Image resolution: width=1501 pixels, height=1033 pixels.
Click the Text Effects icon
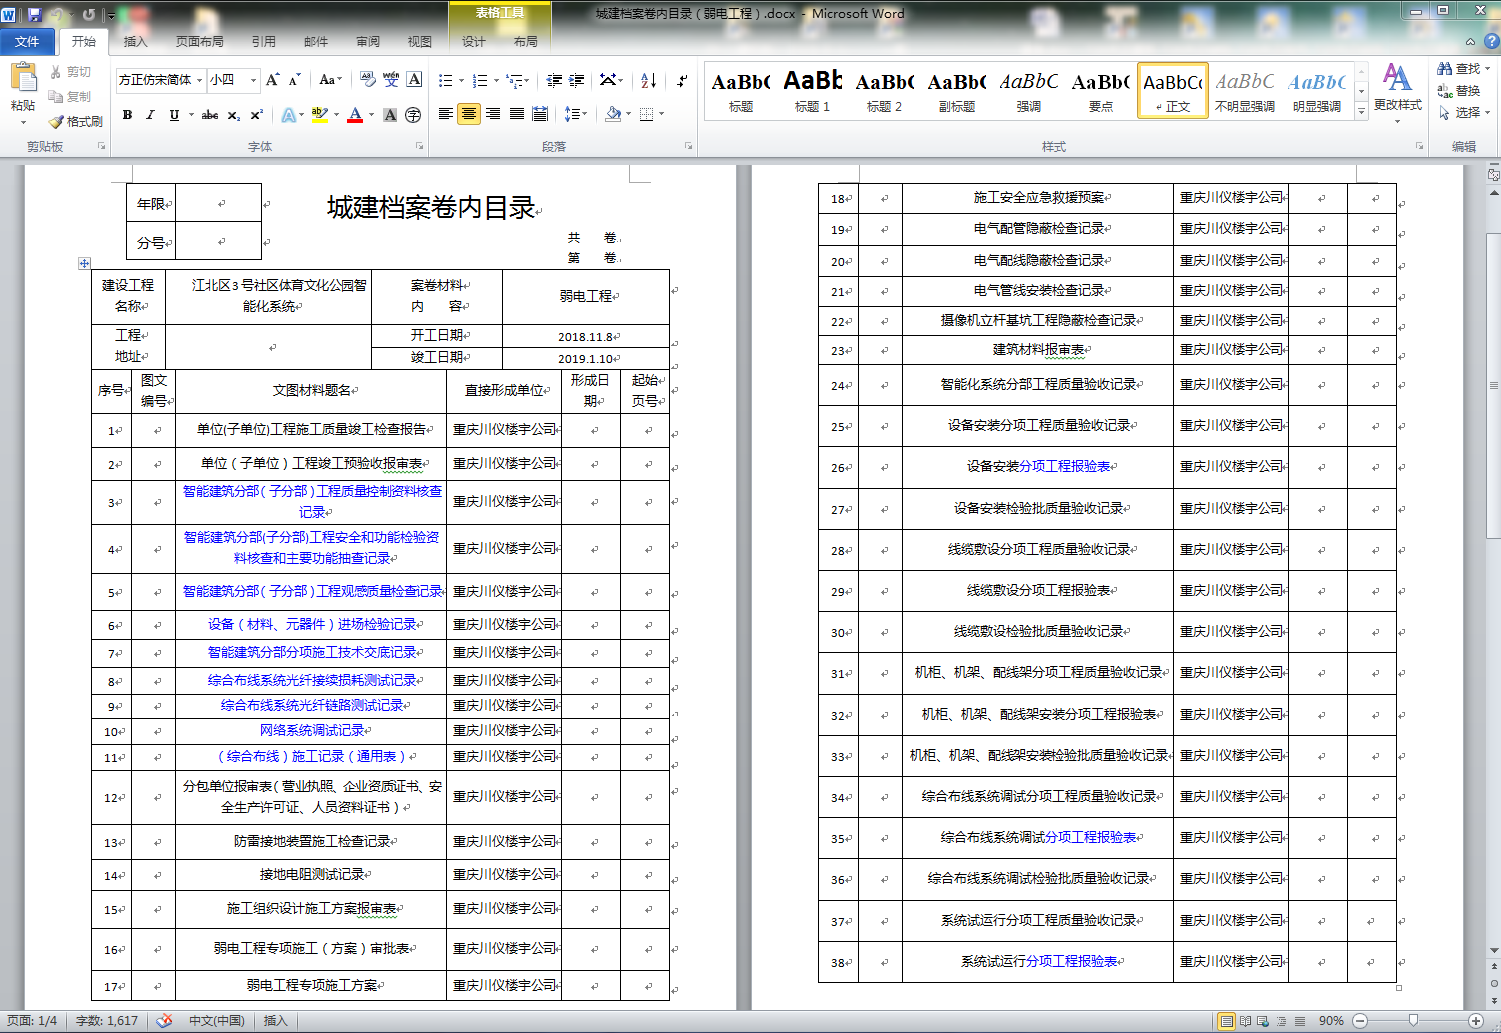coord(288,115)
